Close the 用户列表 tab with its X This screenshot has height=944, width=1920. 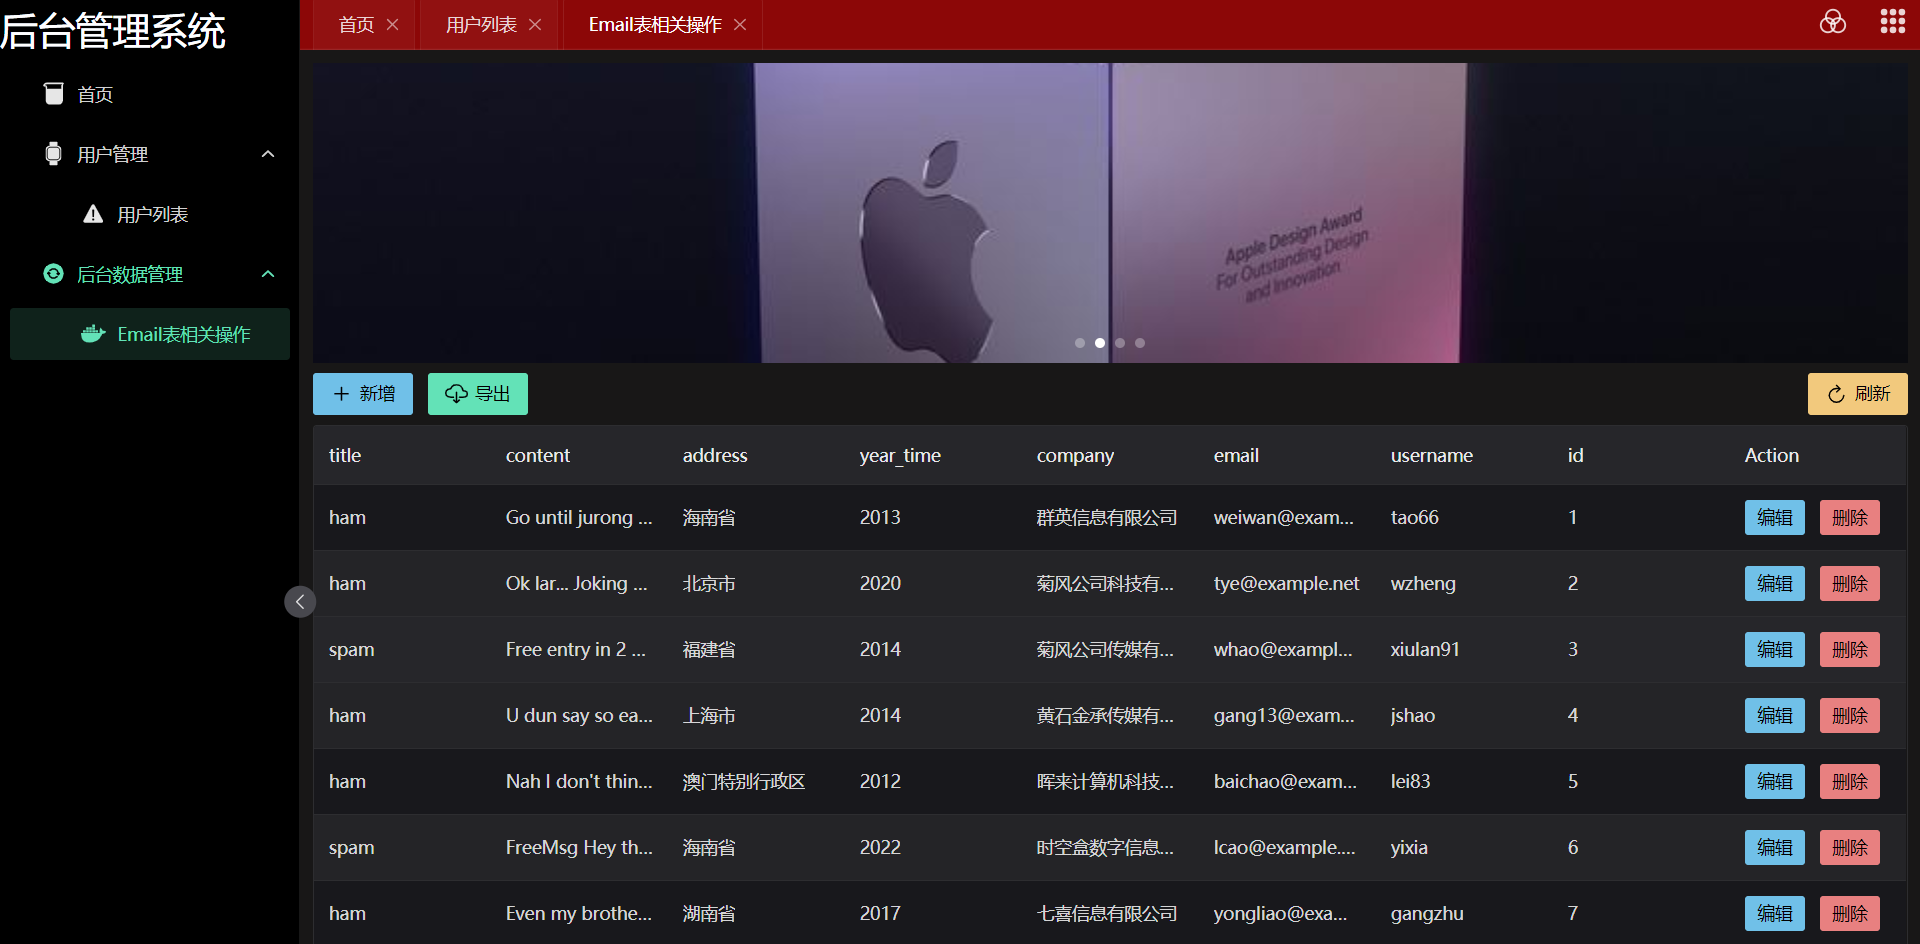(535, 25)
